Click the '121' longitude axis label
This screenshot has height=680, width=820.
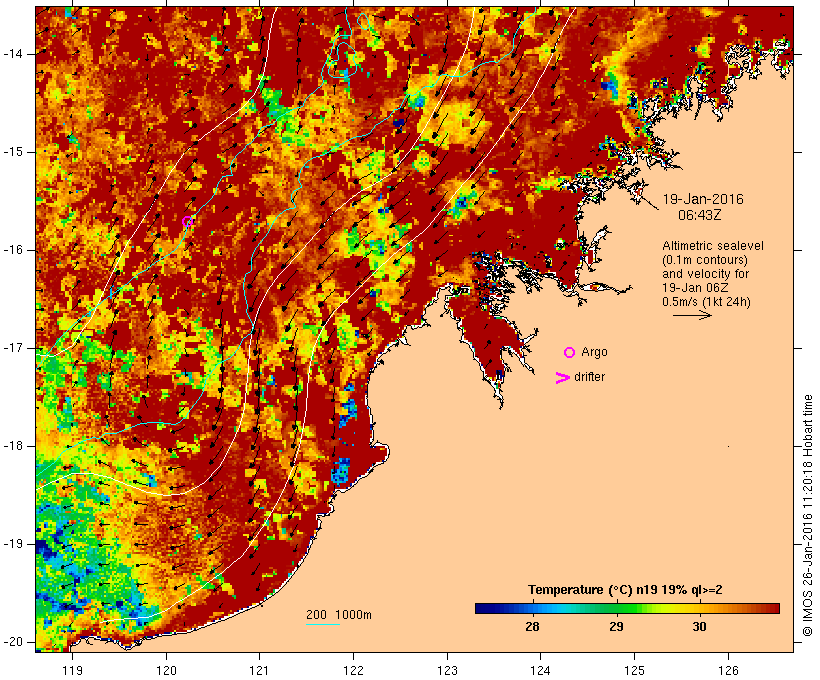point(260,670)
